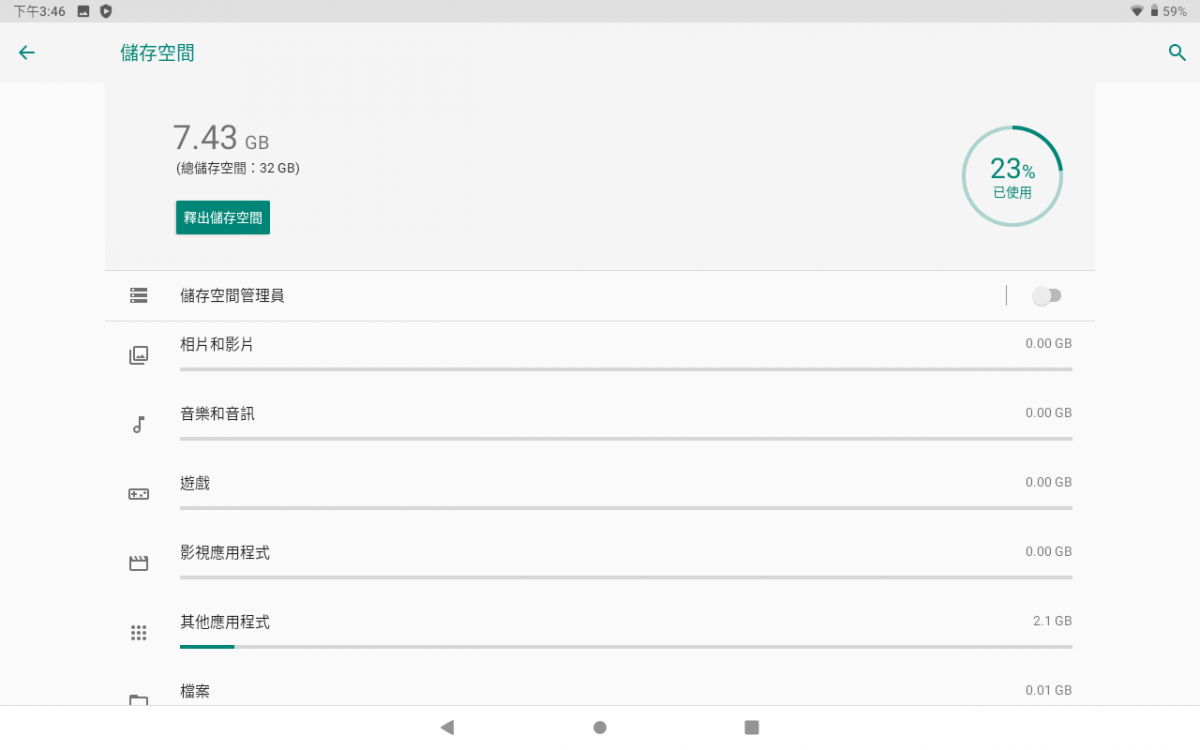Tap the Android back navigation triangle

point(447,728)
